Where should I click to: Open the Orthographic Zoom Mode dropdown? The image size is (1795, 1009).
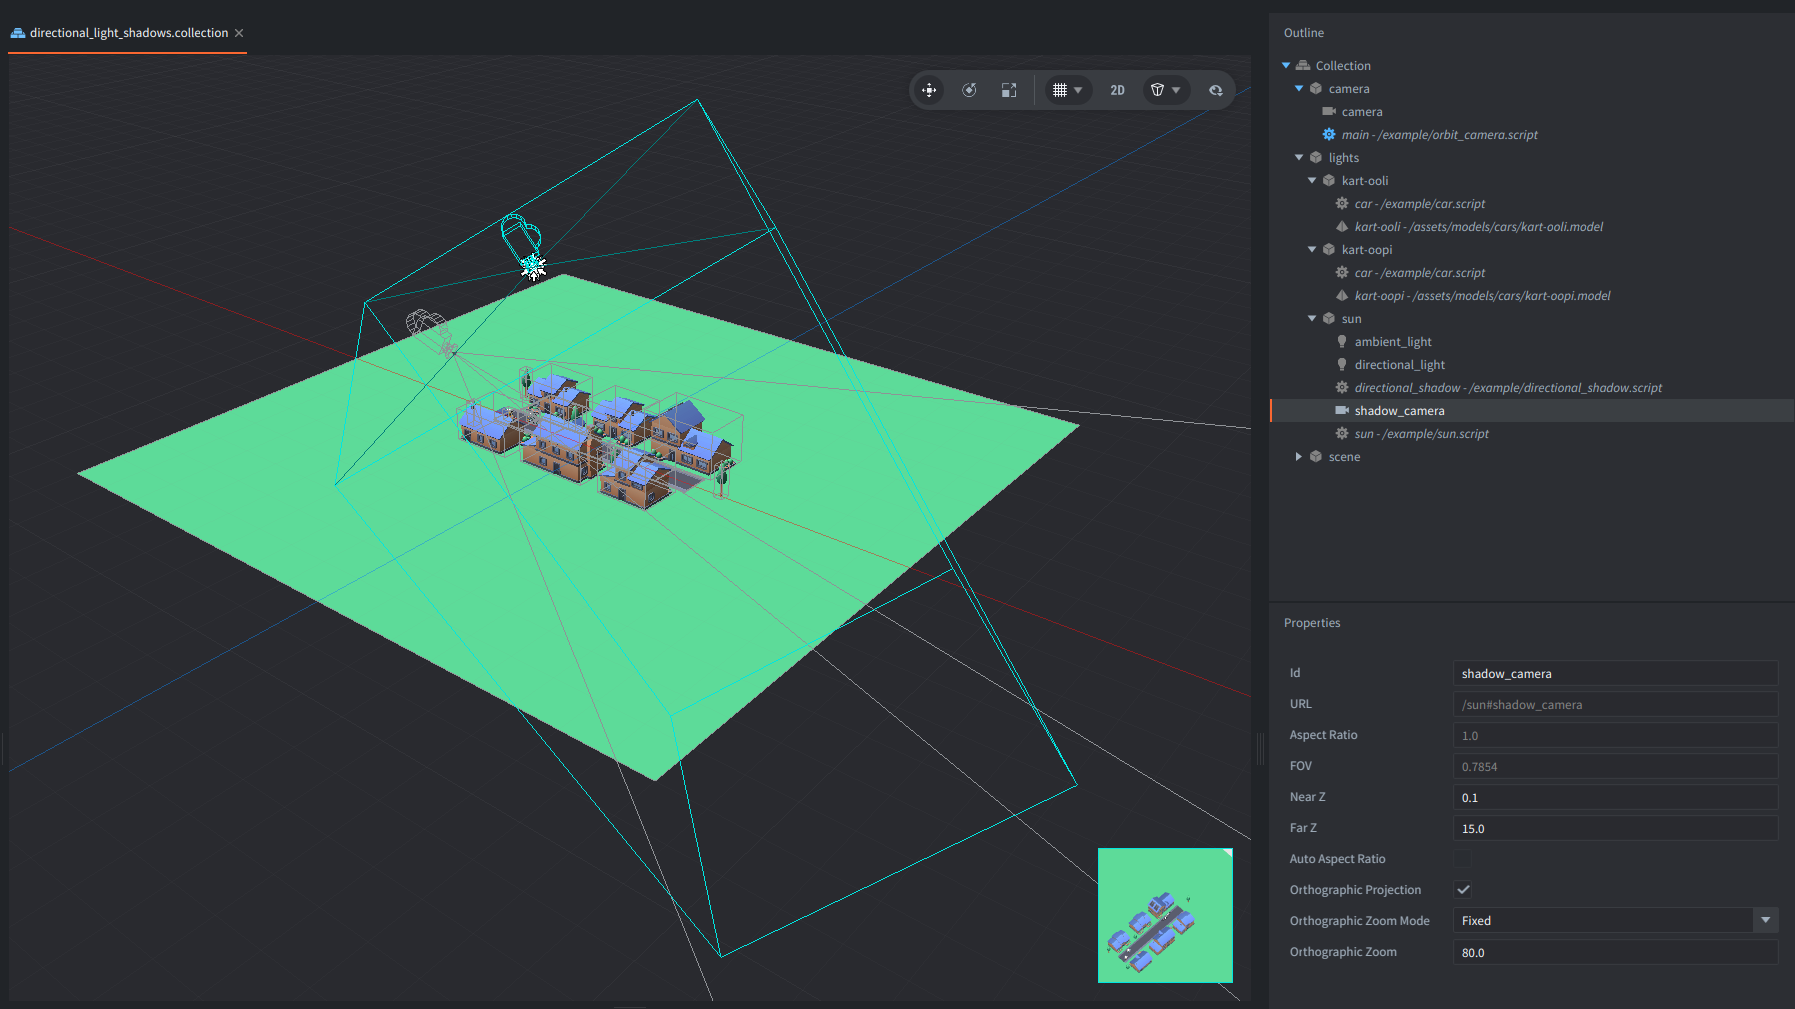[x=1616, y=921]
